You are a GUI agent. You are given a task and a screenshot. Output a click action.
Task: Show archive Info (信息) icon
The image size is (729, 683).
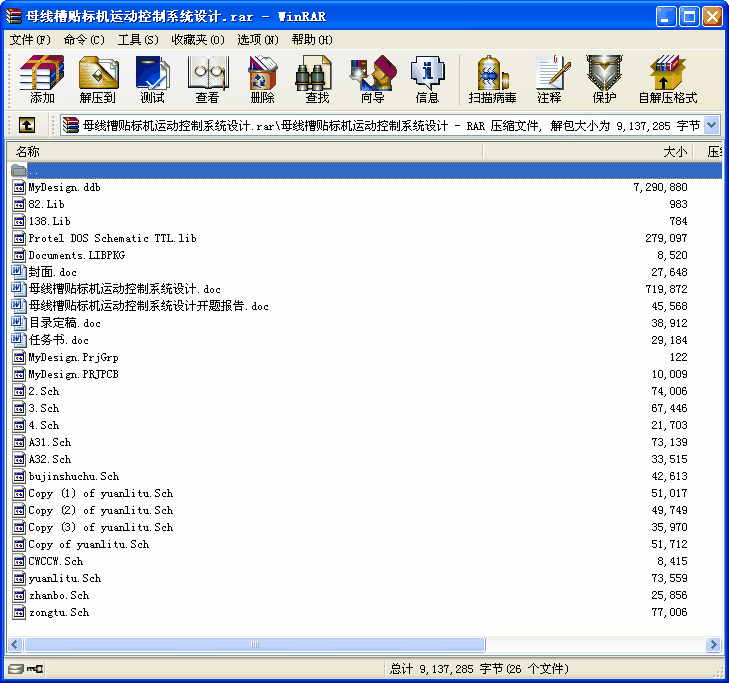(x=427, y=79)
